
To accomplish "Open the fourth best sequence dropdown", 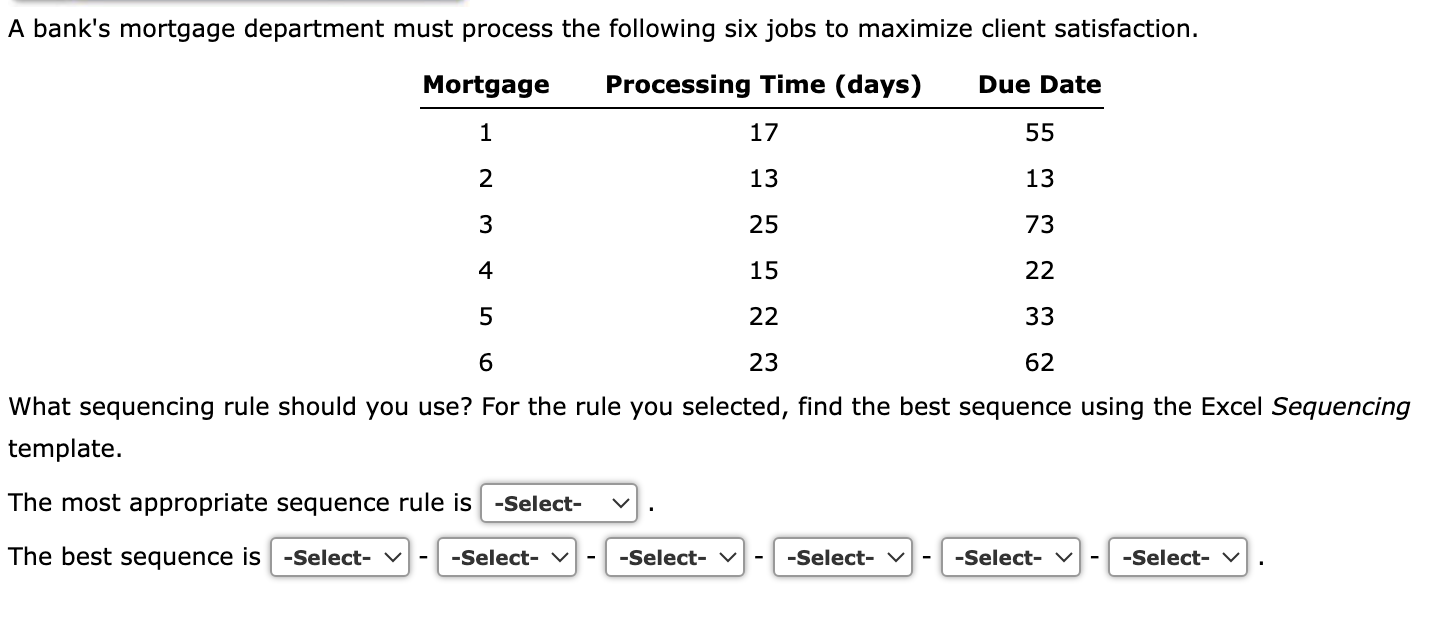I will pyautogui.click(x=843, y=557).
